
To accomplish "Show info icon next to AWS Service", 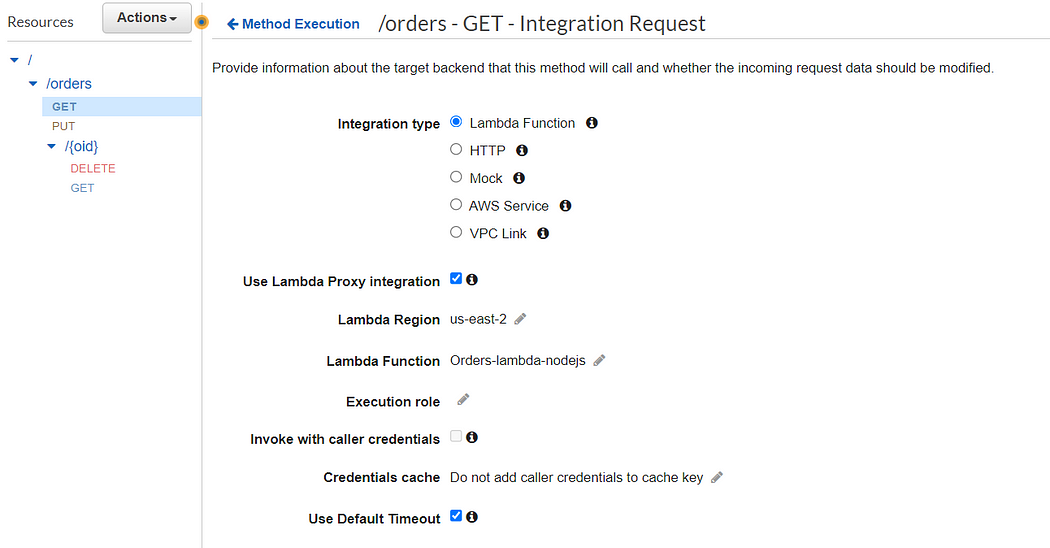I will (565, 206).
